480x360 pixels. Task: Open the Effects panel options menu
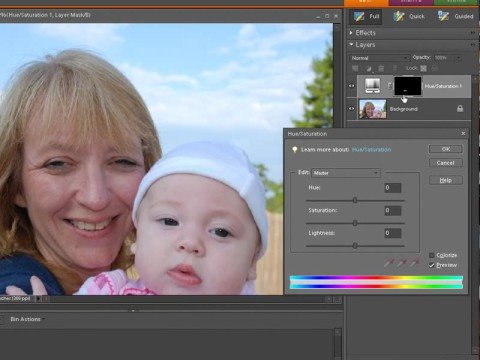(x=473, y=33)
